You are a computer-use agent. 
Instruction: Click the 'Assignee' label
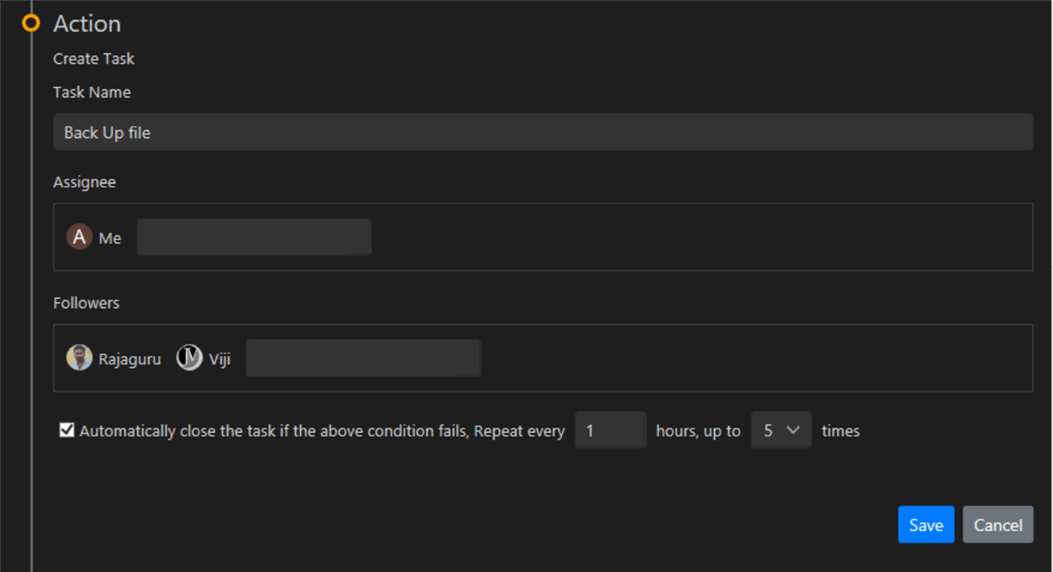click(x=85, y=183)
